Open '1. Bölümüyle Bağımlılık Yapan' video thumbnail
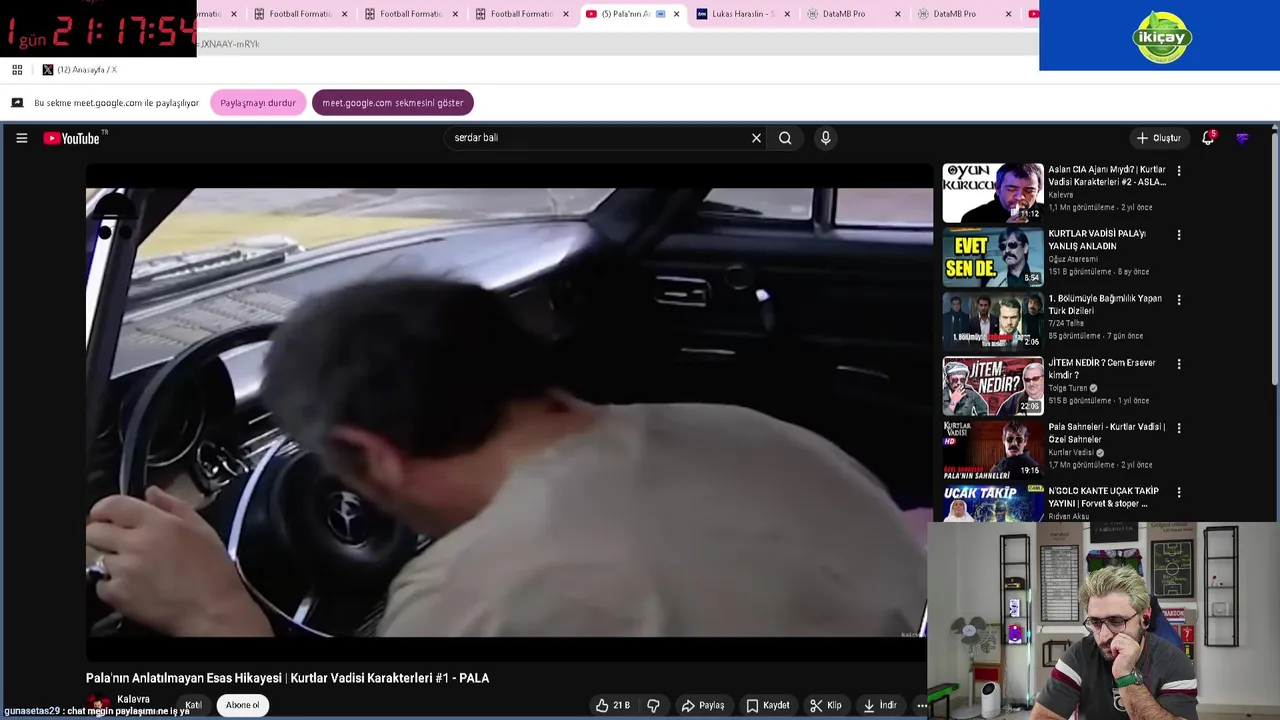The height and width of the screenshot is (720, 1280). (x=992, y=321)
